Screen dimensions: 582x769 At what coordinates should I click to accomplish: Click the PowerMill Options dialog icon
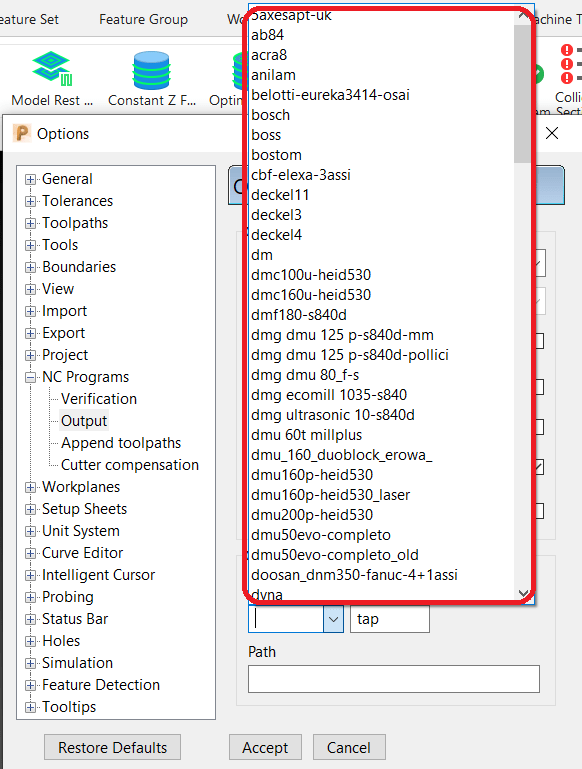coord(22,133)
